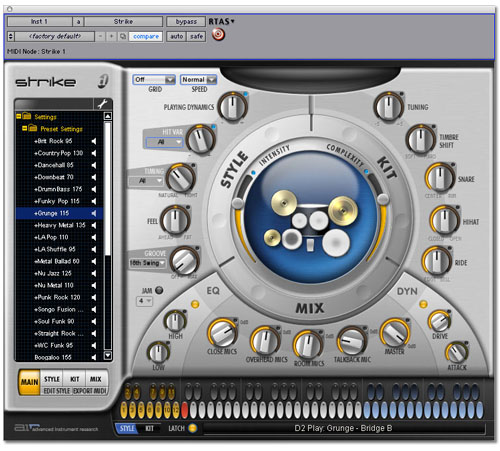Click the red key on pattern keyboard

(x=184, y=411)
